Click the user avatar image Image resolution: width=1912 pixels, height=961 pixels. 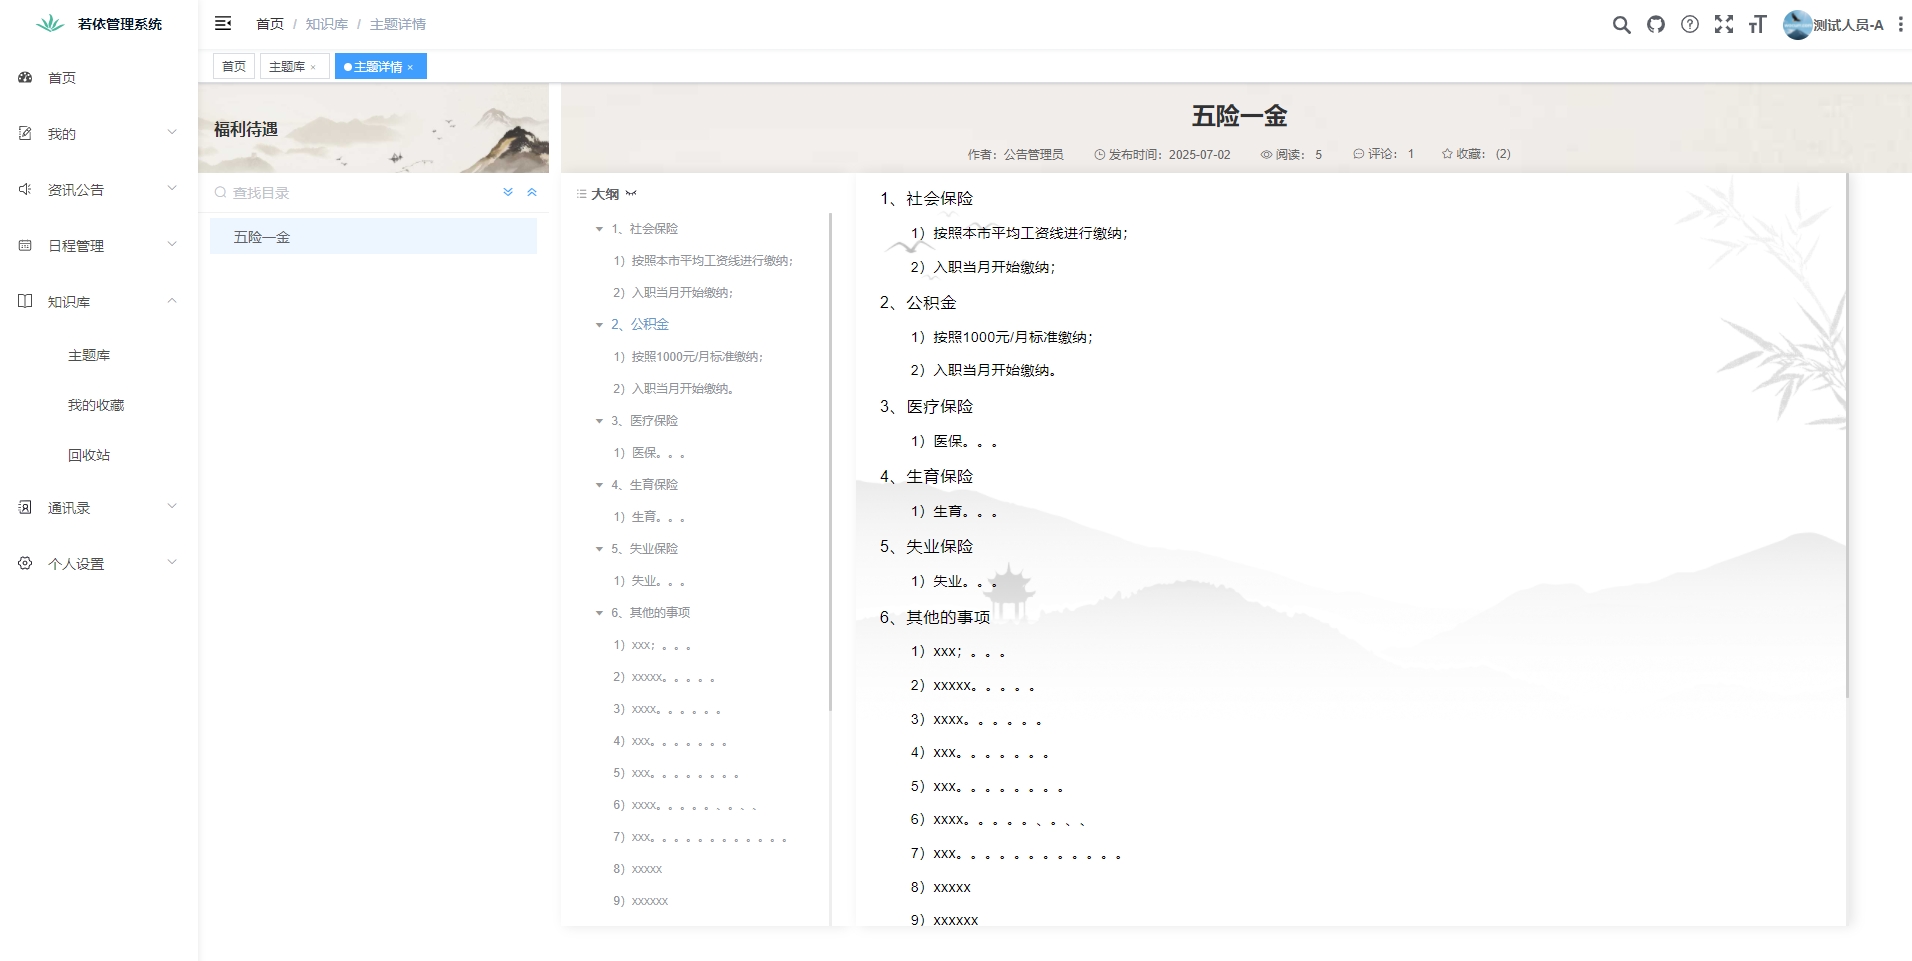[1797, 25]
